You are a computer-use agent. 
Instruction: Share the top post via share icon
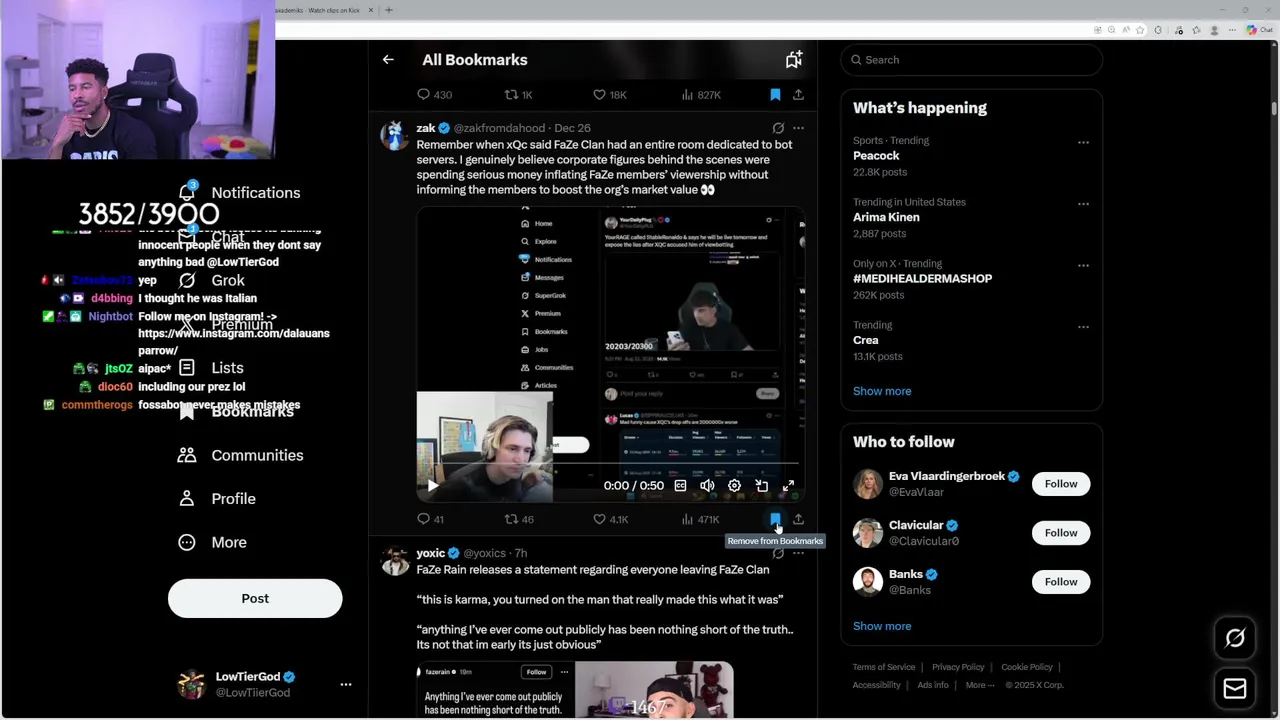click(x=798, y=95)
